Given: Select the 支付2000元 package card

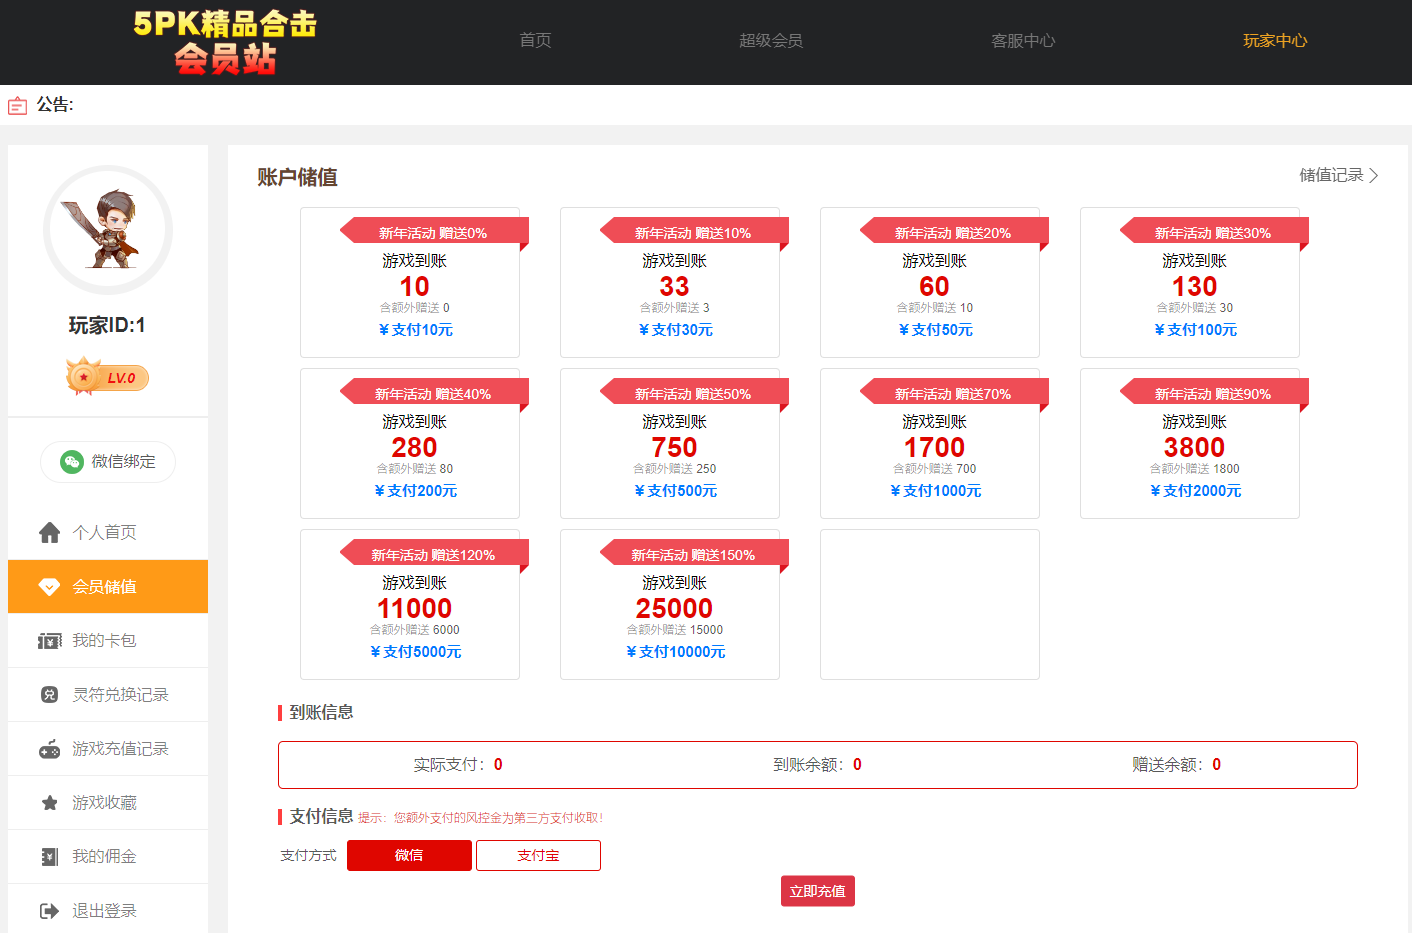Looking at the screenshot, I should pos(1190,444).
